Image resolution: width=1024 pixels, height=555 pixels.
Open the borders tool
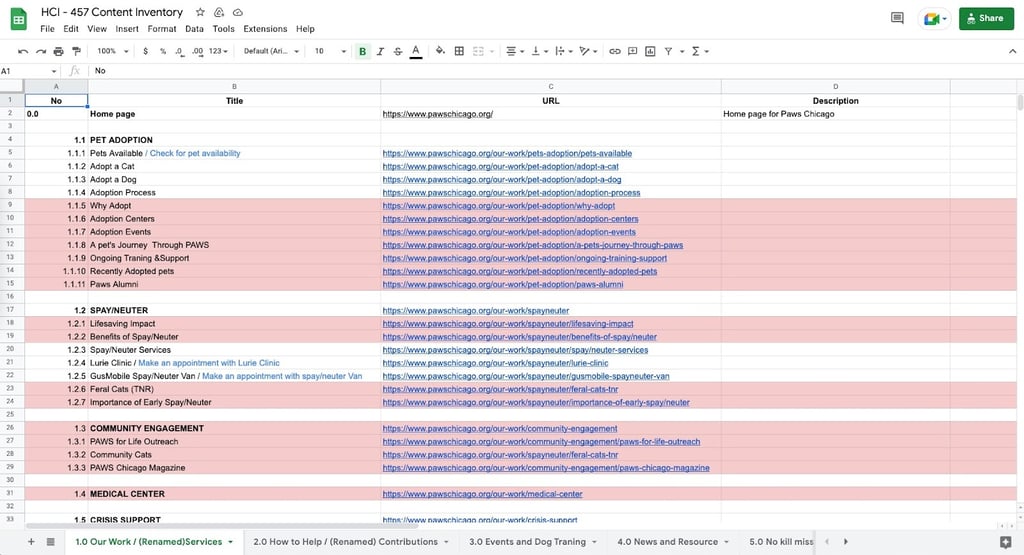459,51
